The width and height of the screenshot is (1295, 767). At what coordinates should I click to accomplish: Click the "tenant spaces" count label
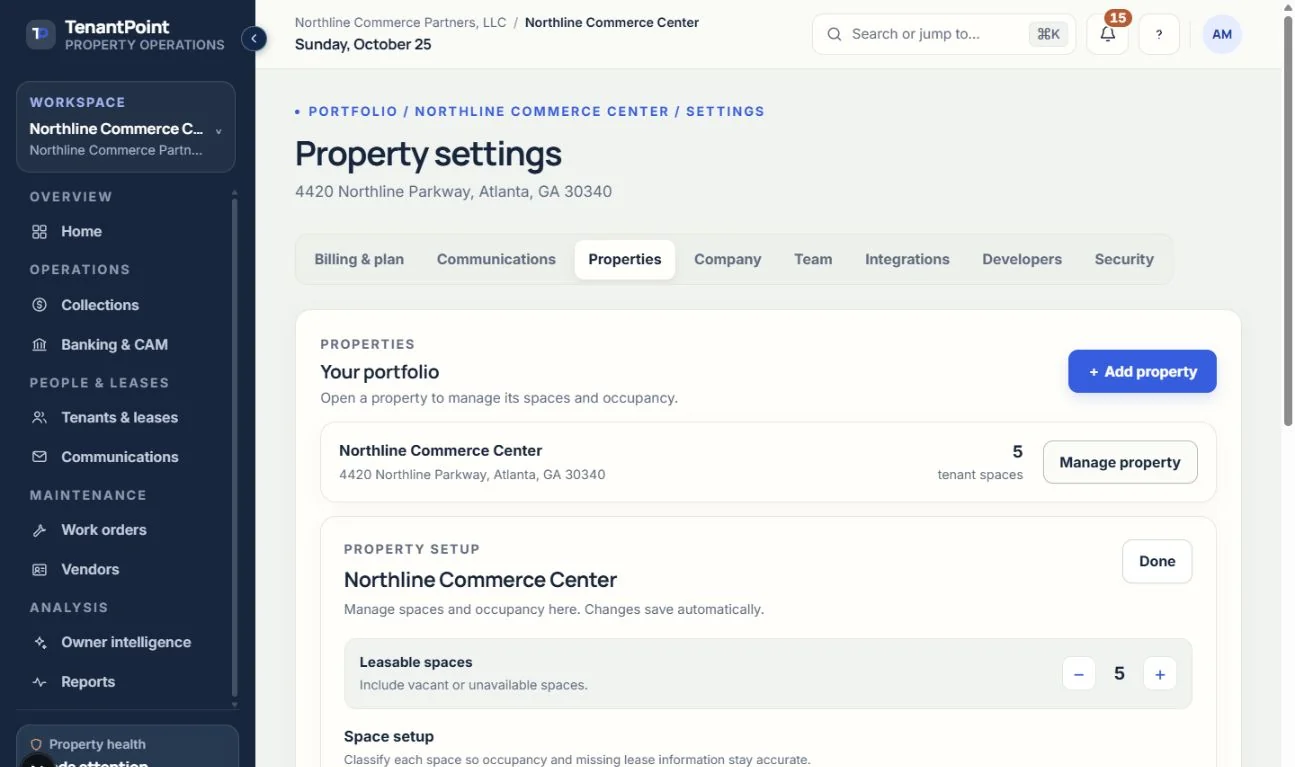[x=980, y=475]
